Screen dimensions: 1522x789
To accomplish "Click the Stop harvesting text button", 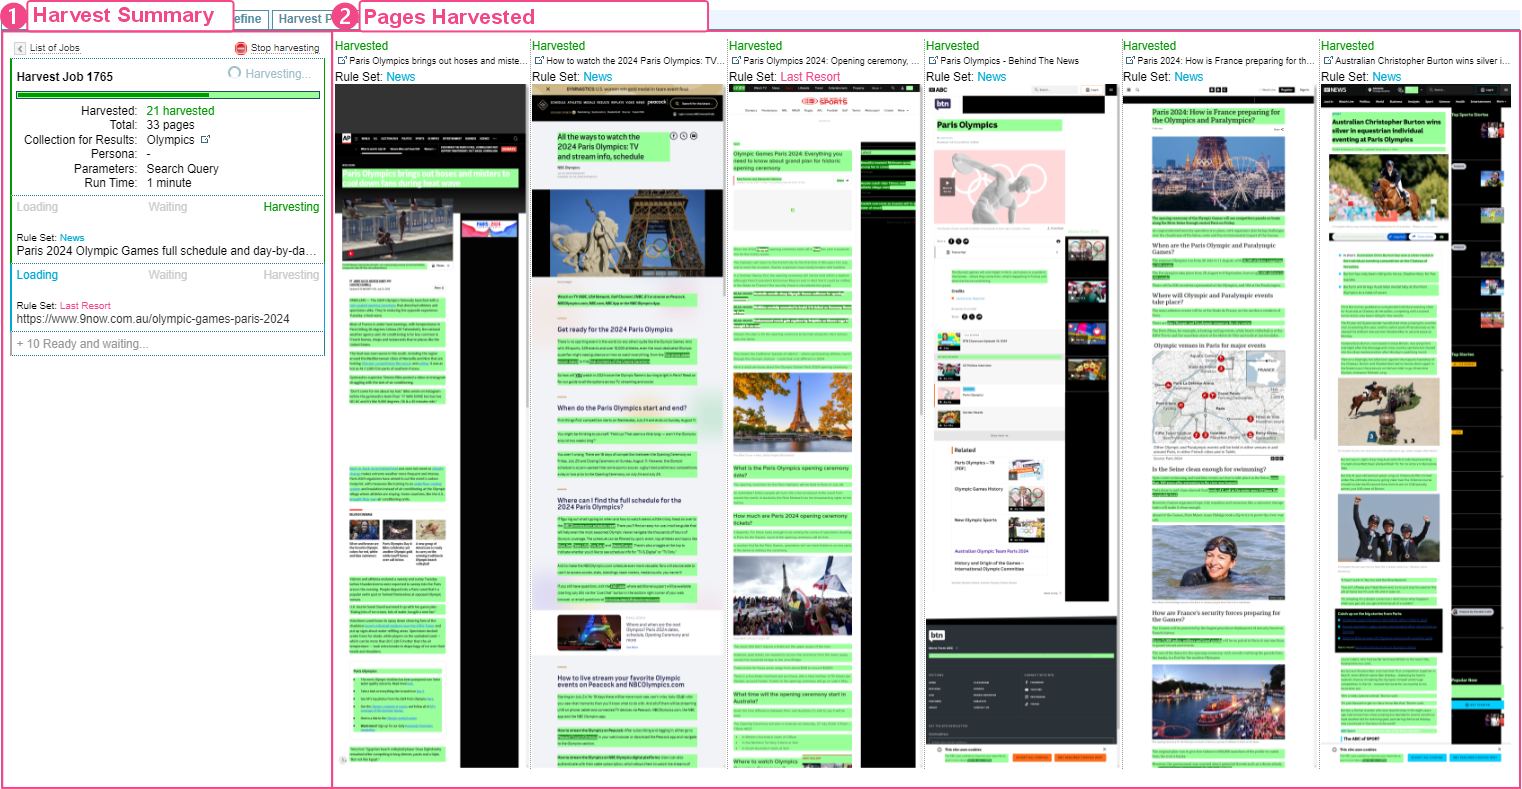I will 285,48.
